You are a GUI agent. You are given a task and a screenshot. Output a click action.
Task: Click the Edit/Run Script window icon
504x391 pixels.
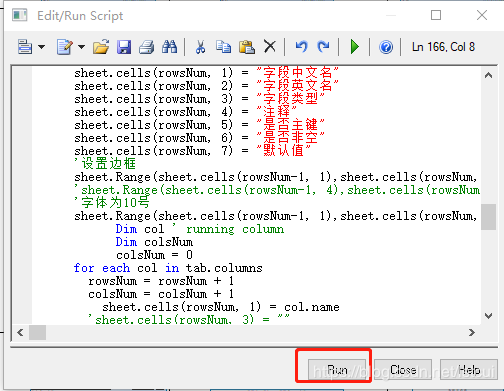20,15
